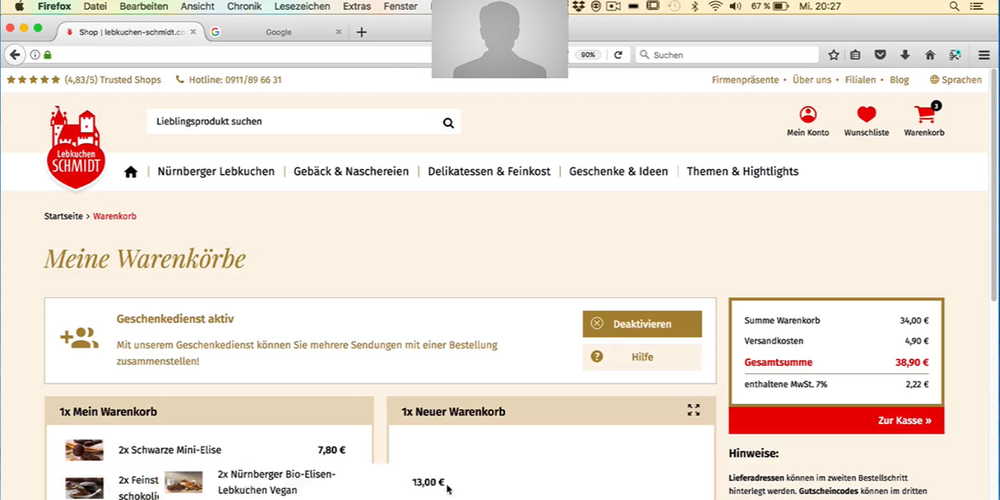Click the site info icon in address bar
Screen dimensions: 1000x500
pyautogui.click(x=35, y=55)
